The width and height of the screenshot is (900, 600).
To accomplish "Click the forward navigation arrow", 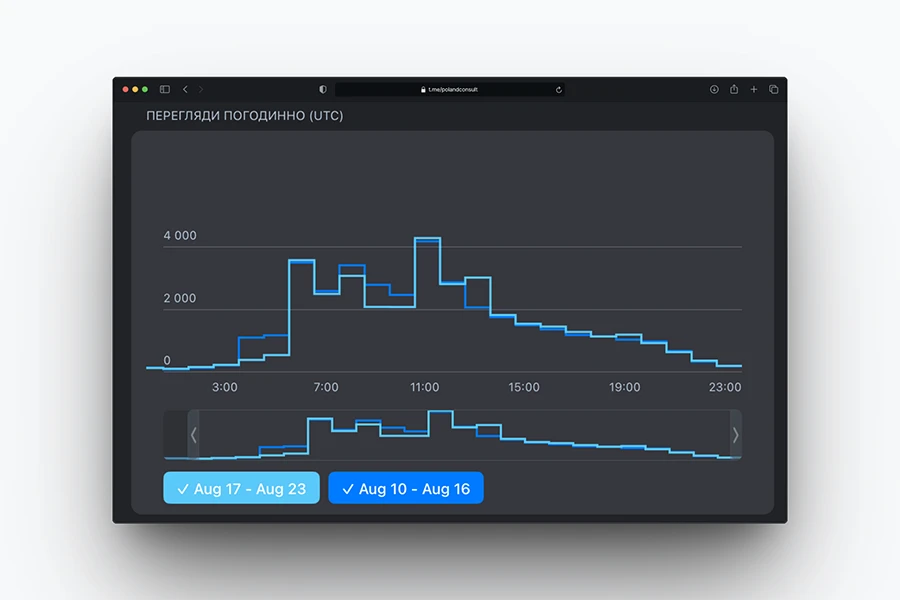I will pos(200,89).
